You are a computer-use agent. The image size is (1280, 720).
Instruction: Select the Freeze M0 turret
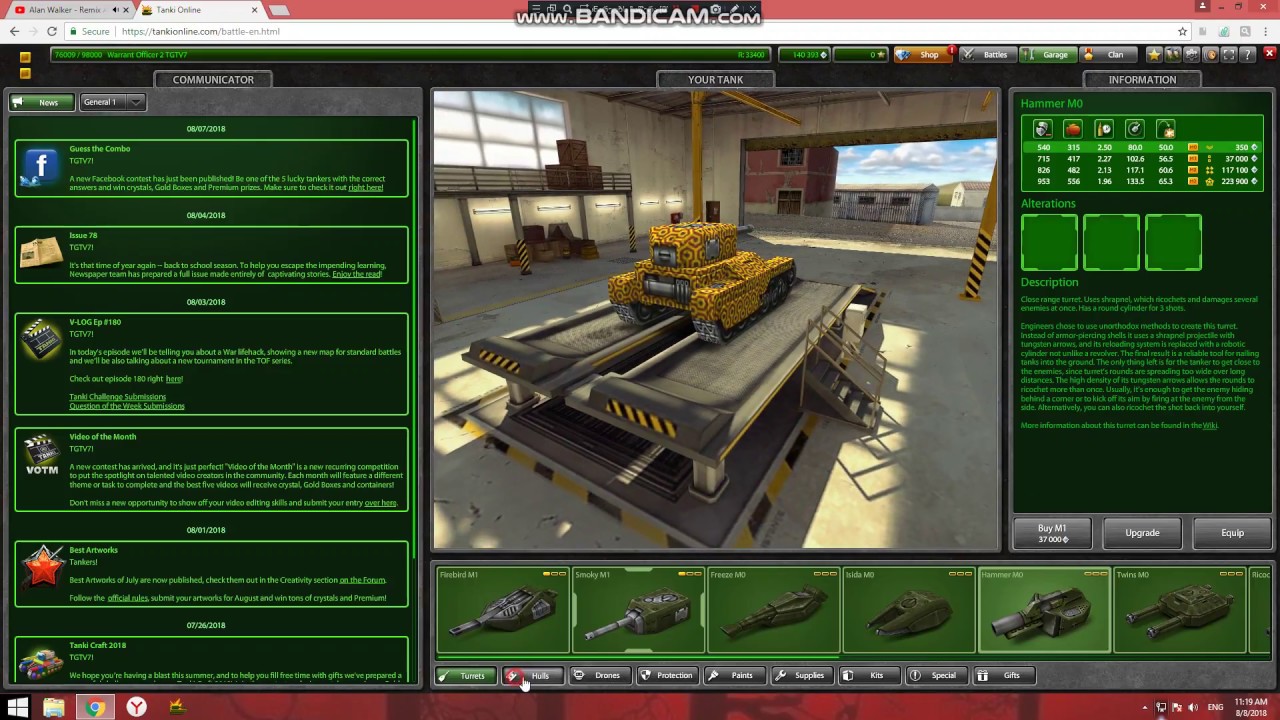pyautogui.click(x=773, y=610)
